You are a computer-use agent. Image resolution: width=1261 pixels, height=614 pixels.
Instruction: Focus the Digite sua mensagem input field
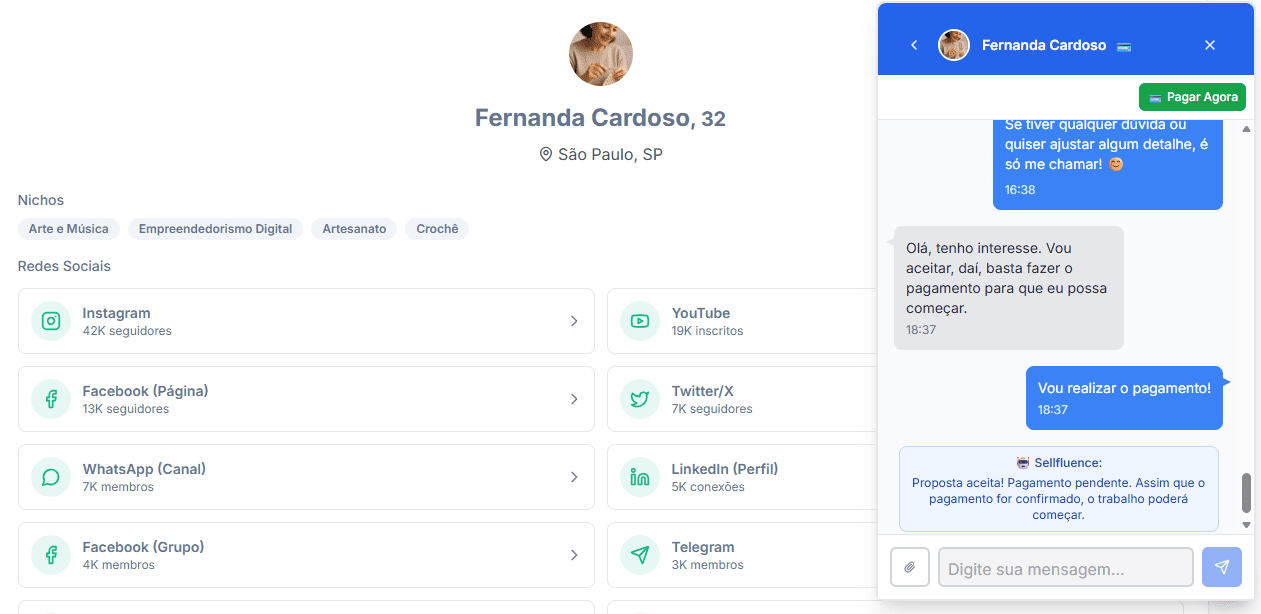[1065, 567]
